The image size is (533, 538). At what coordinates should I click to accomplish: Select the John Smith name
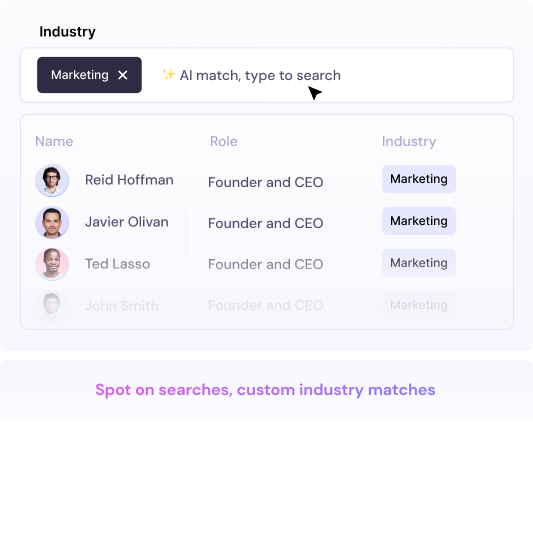click(122, 306)
